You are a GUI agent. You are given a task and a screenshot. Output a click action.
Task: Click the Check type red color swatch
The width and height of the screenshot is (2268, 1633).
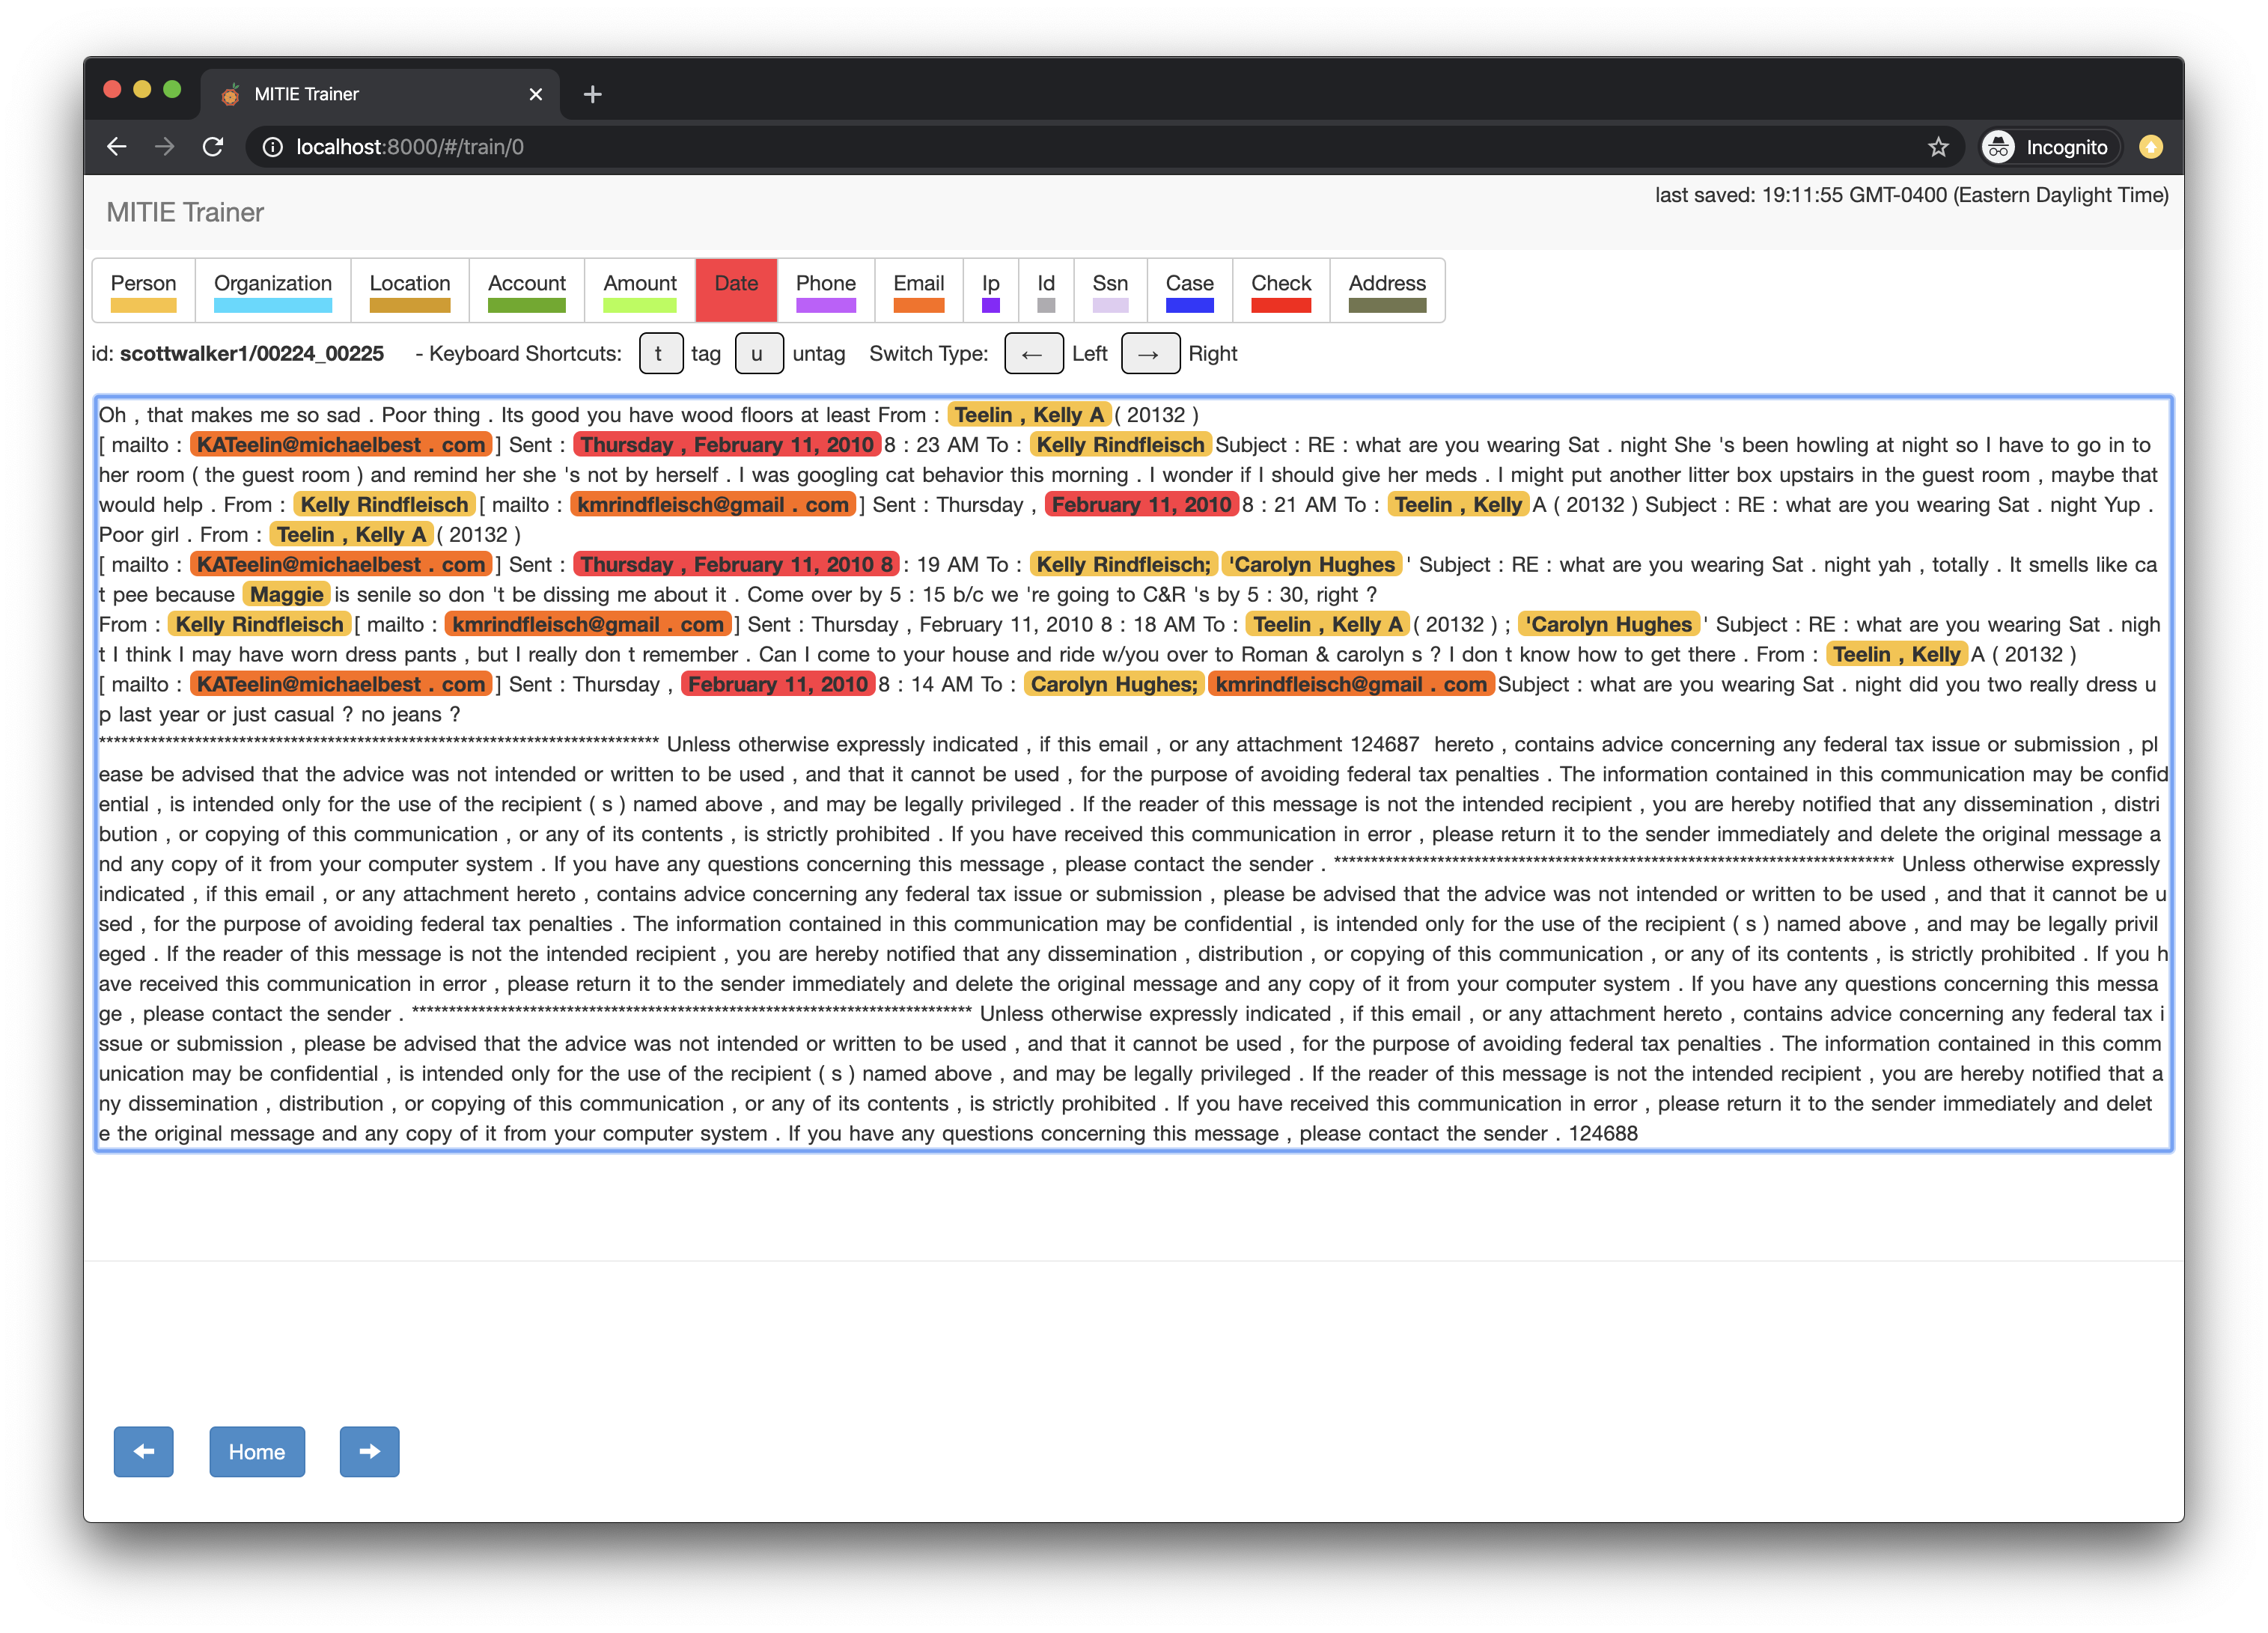tap(1280, 306)
